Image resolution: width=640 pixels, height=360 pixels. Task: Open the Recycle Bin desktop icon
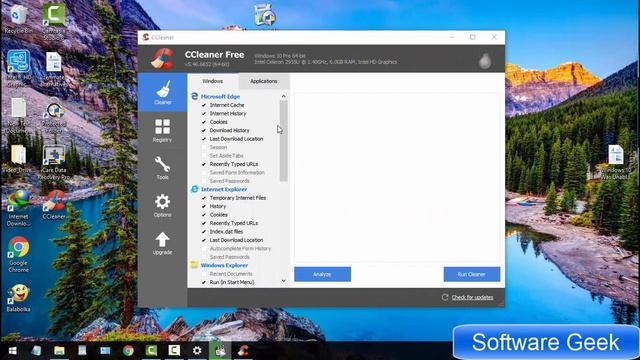(18, 19)
